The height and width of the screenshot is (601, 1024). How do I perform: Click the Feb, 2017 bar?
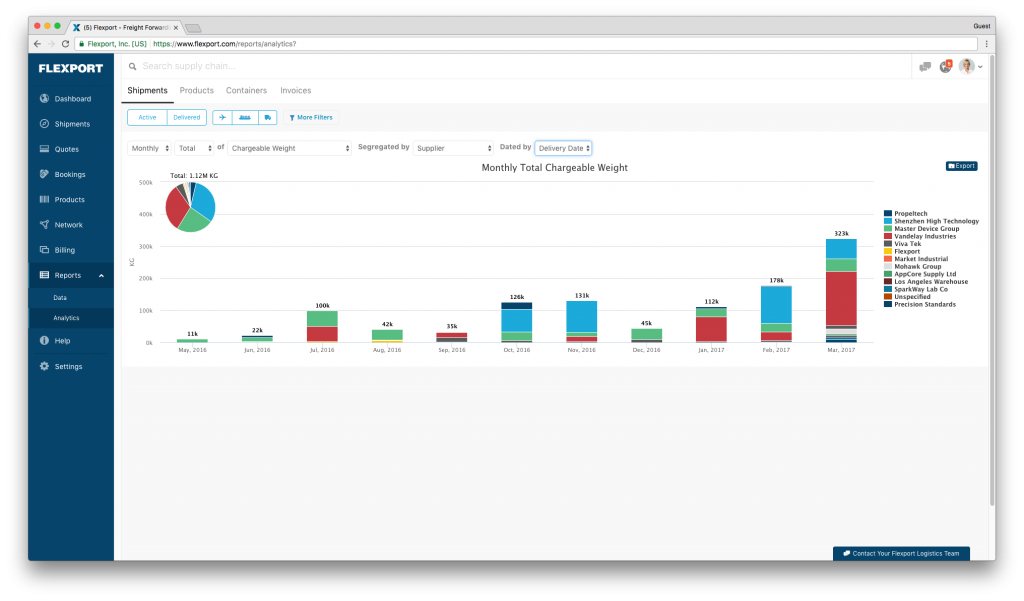pos(776,314)
